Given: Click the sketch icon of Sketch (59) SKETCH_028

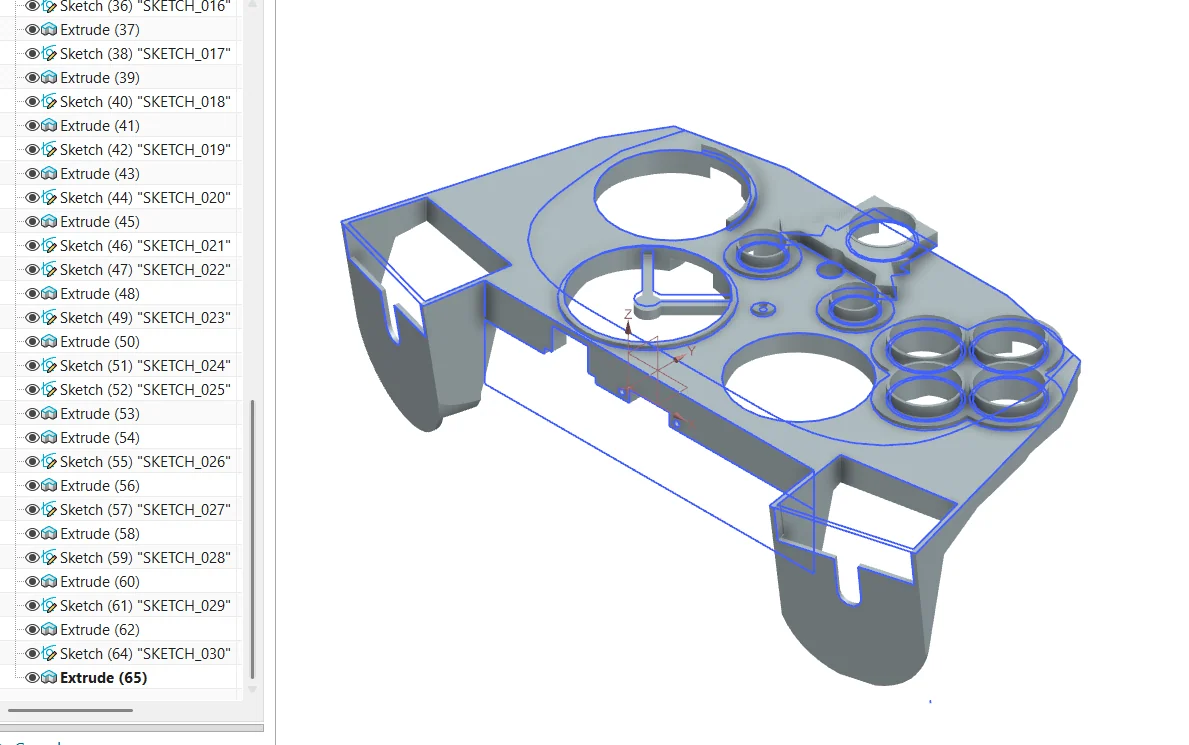Looking at the screenshot, I should click(49, 558).
